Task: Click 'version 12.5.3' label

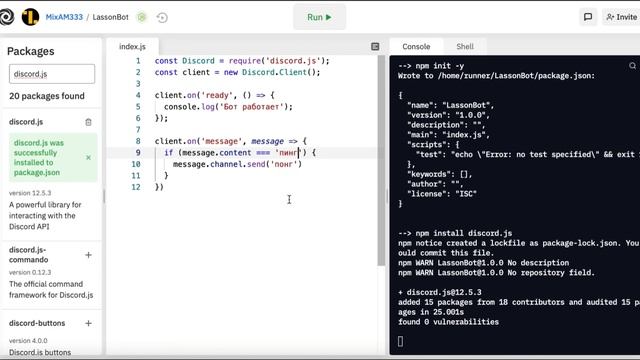Action: click(30, 193)
